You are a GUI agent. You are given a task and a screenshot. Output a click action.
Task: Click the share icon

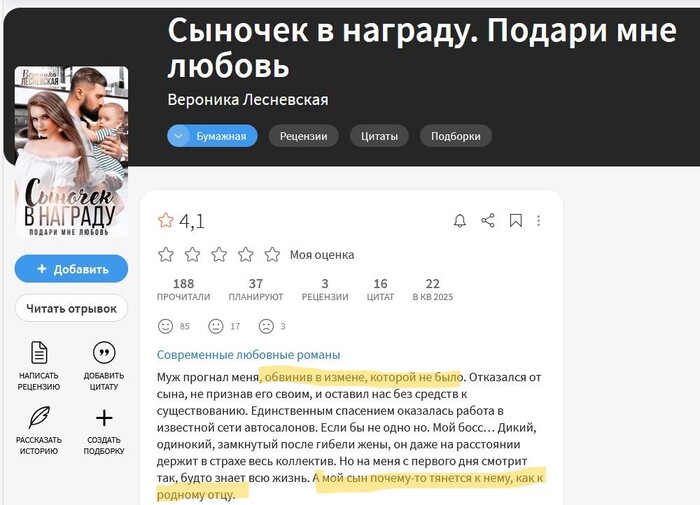click(x=488, y=221)
